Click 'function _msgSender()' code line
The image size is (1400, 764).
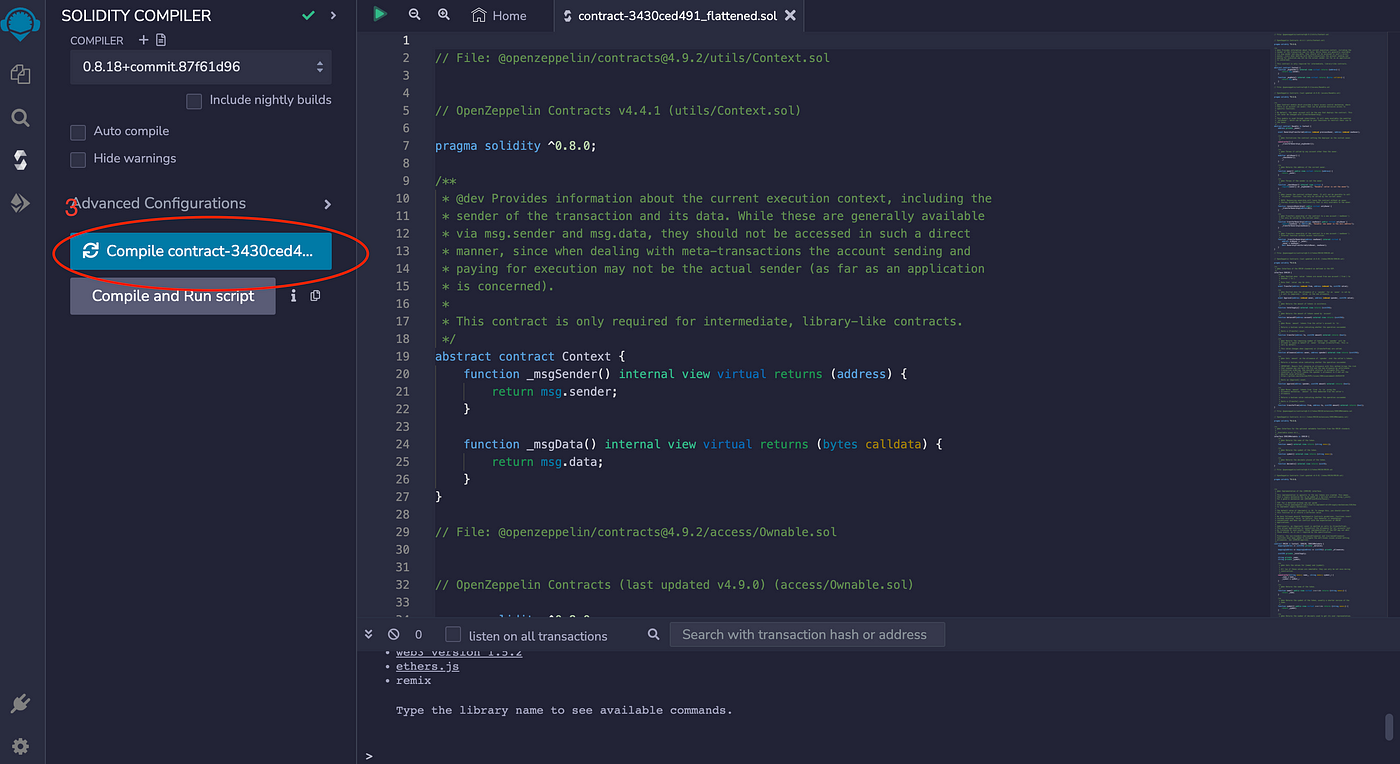pyautogui.click(x=685, y=374)
